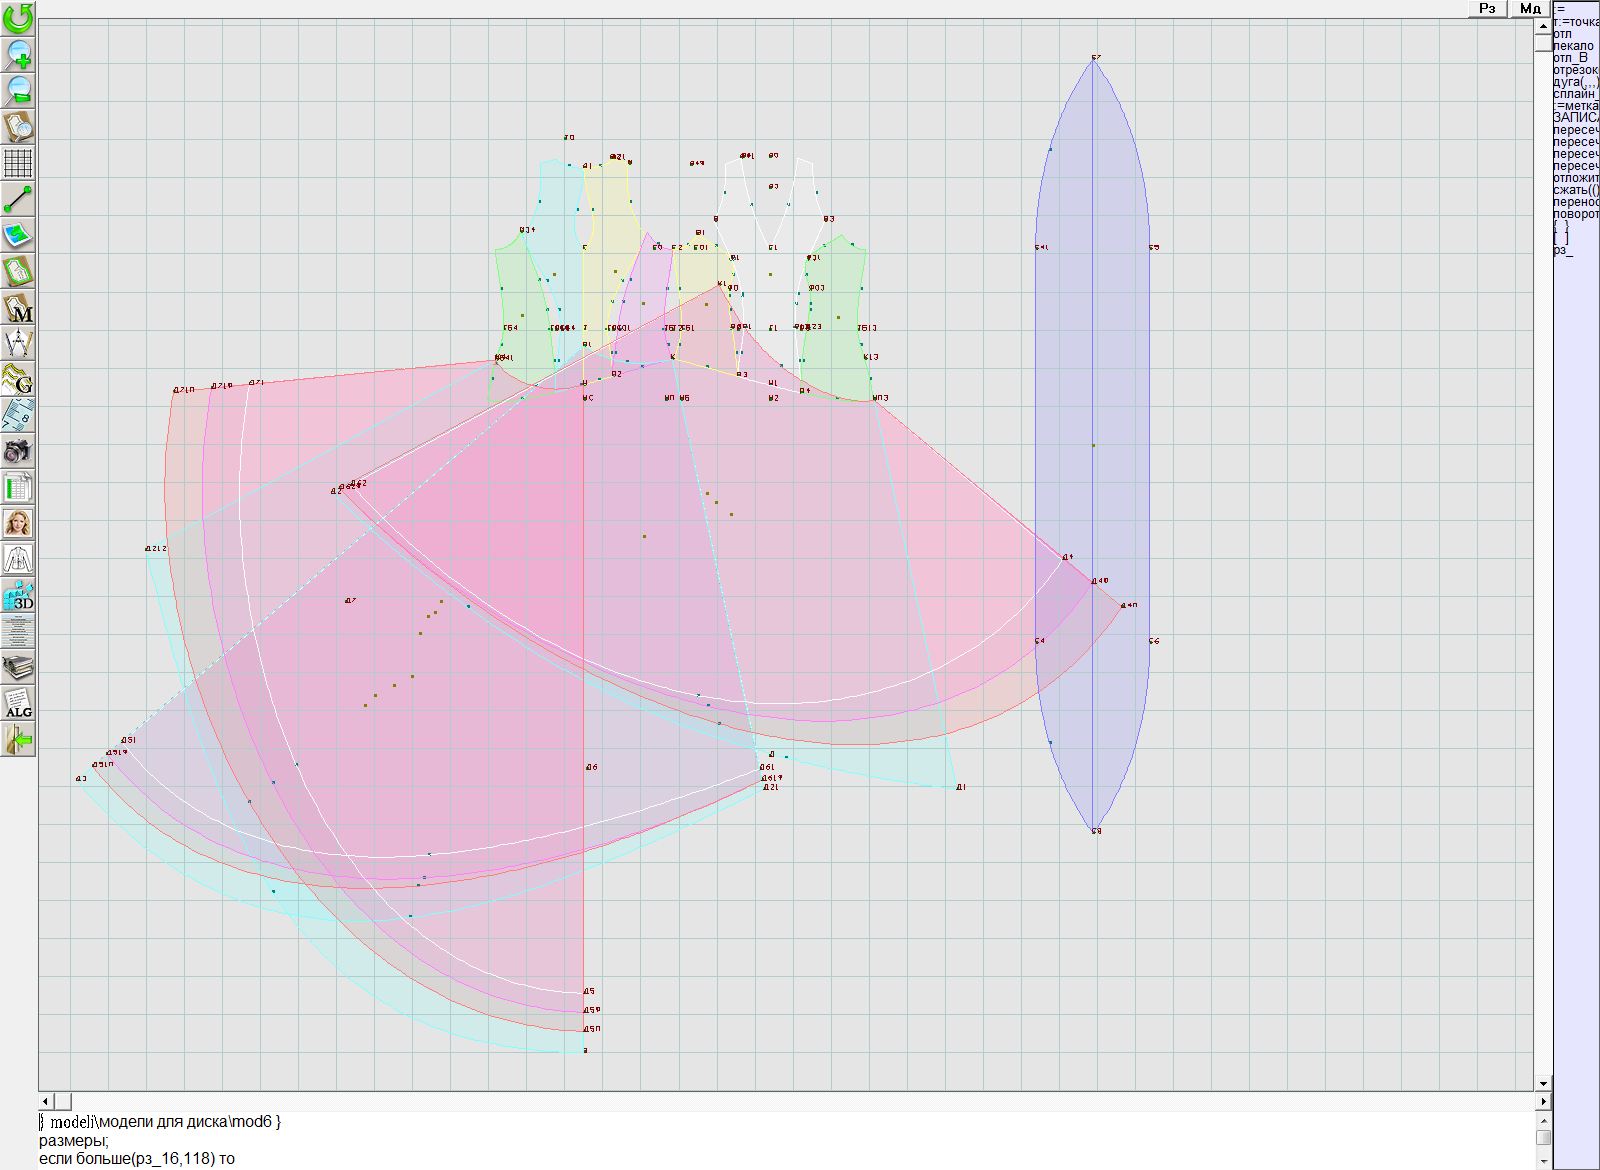
Task: Select the compass dividers tool
Action: (18, 343)
